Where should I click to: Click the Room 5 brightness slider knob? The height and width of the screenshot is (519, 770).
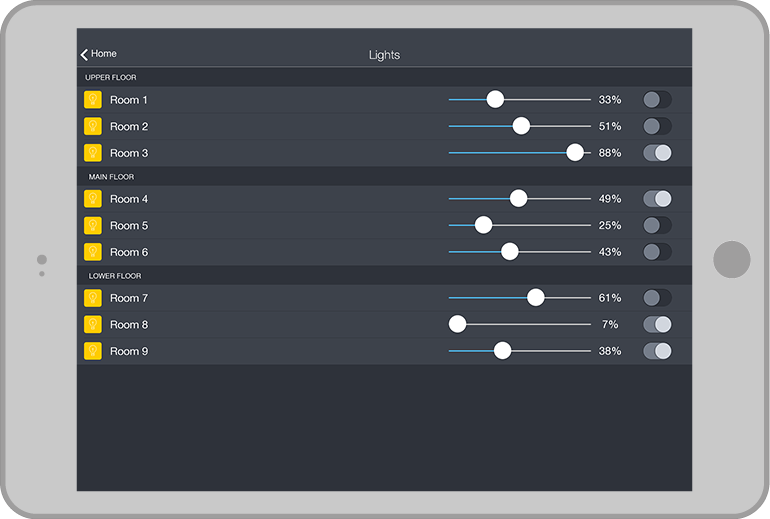pos(483,225)
